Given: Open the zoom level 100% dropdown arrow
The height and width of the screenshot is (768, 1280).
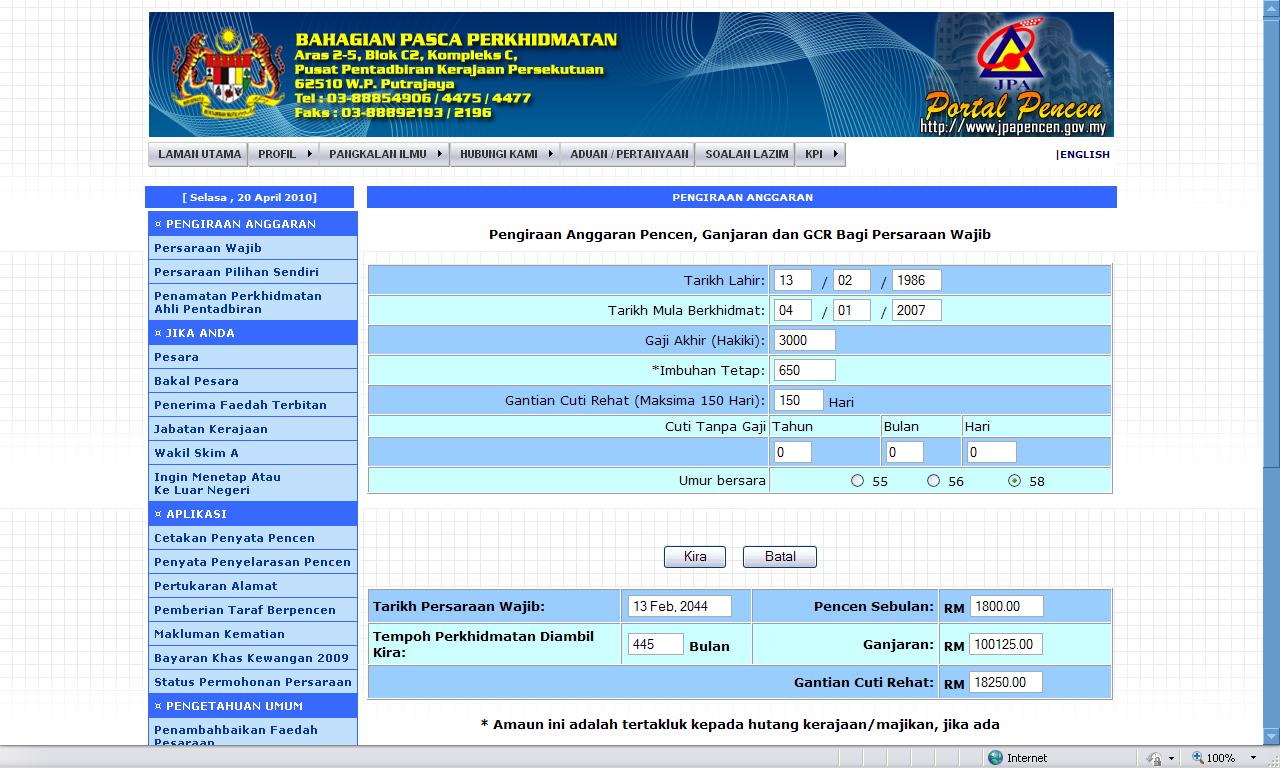Looking at the screenshot, I should point(1253,758).
